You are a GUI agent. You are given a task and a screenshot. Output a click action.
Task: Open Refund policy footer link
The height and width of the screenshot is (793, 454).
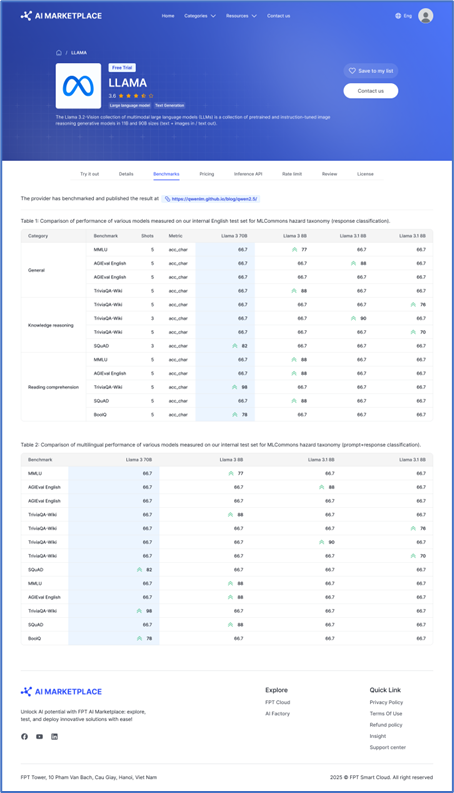386,725
